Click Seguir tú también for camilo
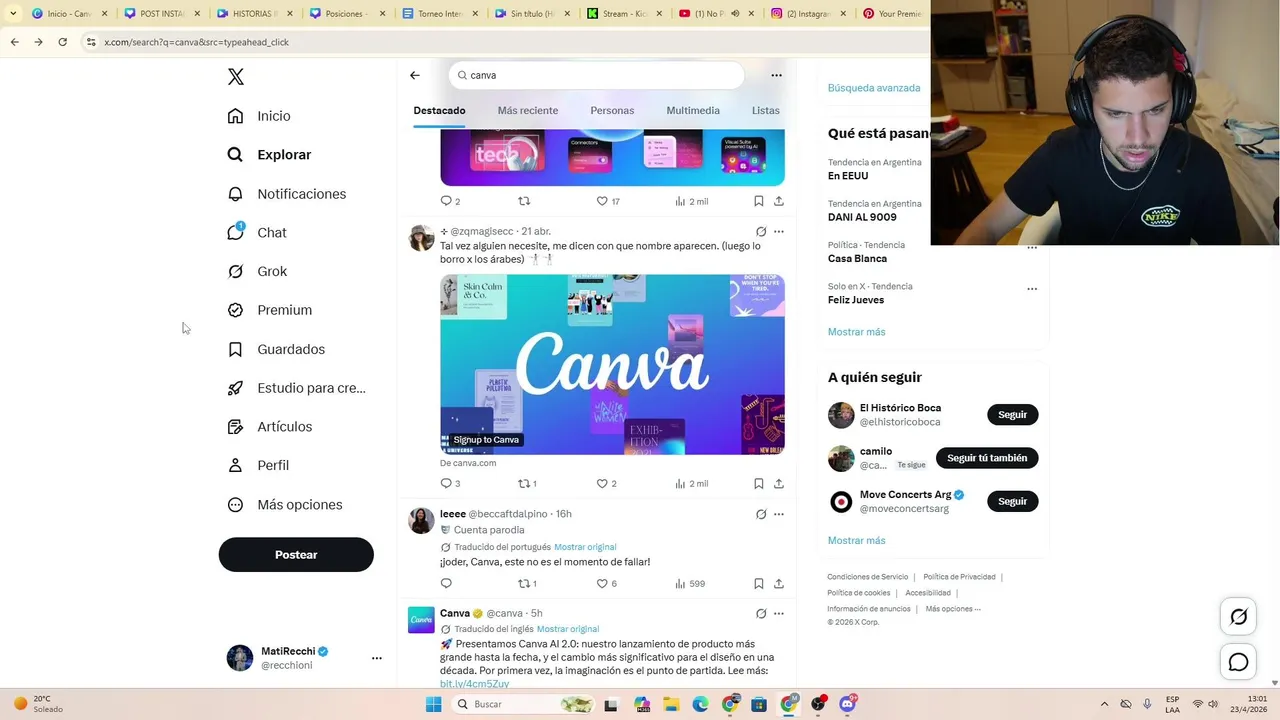Screen dimensions: 1280x720 [x=987, y=458]
